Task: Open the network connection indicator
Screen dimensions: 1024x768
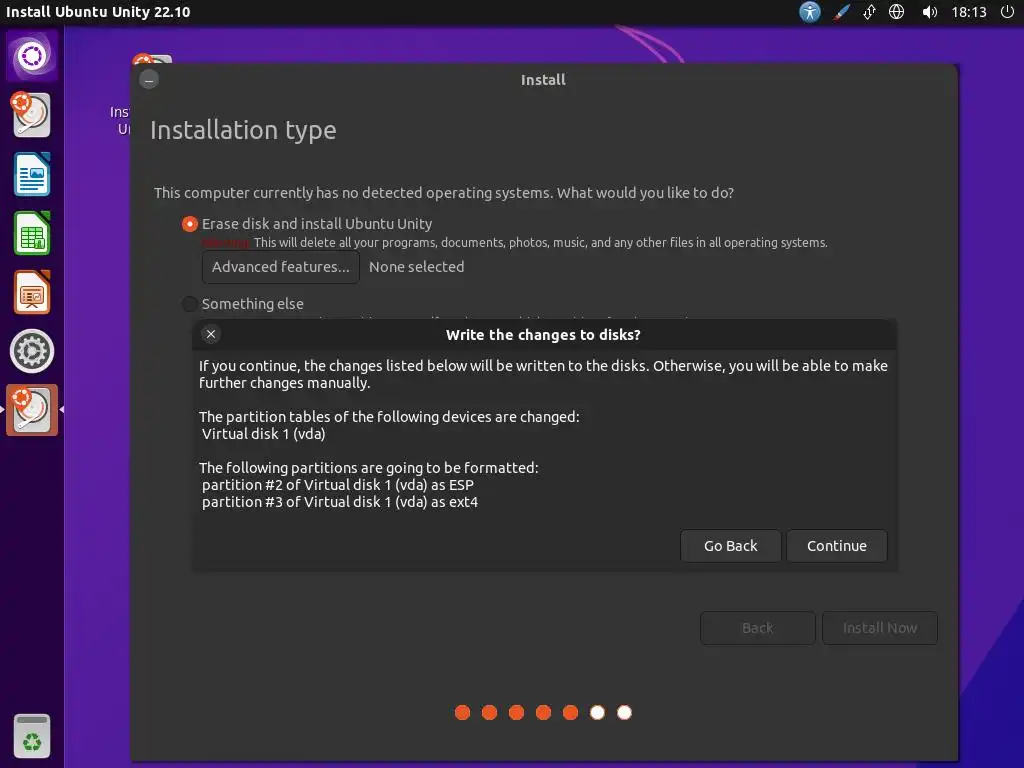Action: [x=869, y=12]
